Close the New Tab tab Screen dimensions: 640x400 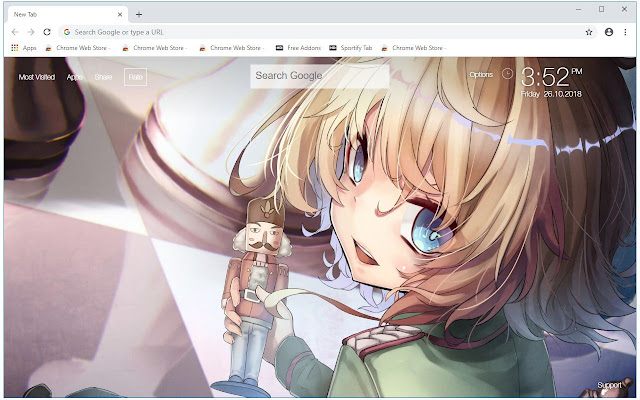click(x=120, y=14)
